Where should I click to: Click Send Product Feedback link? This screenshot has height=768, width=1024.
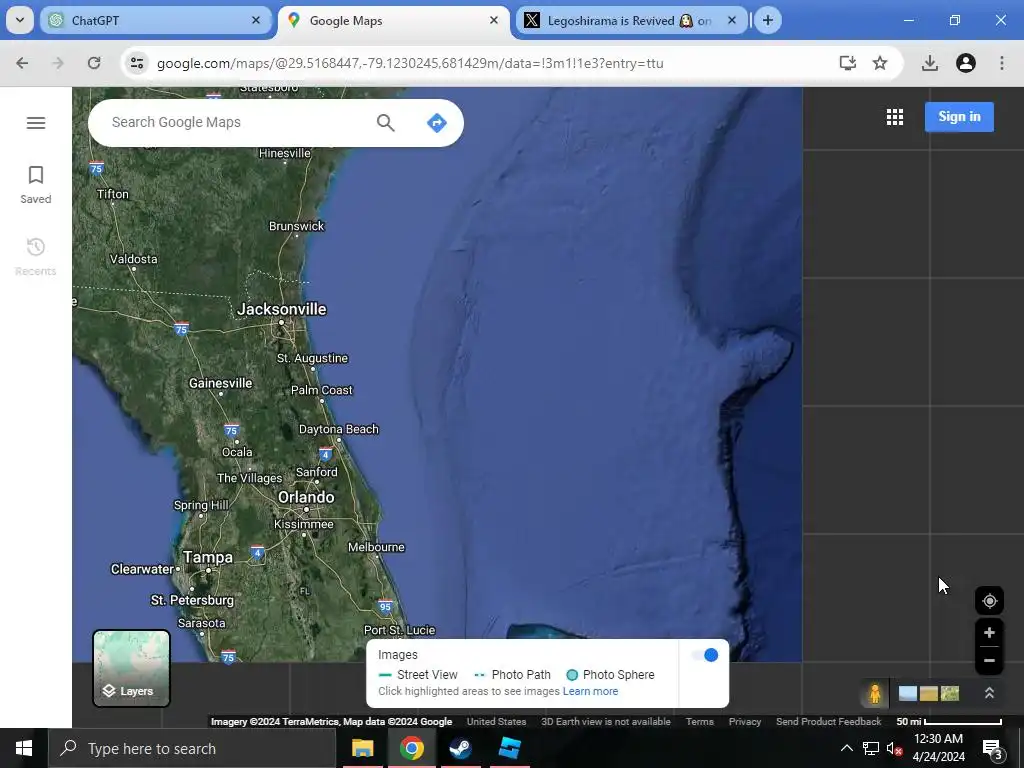pos(829,722)
